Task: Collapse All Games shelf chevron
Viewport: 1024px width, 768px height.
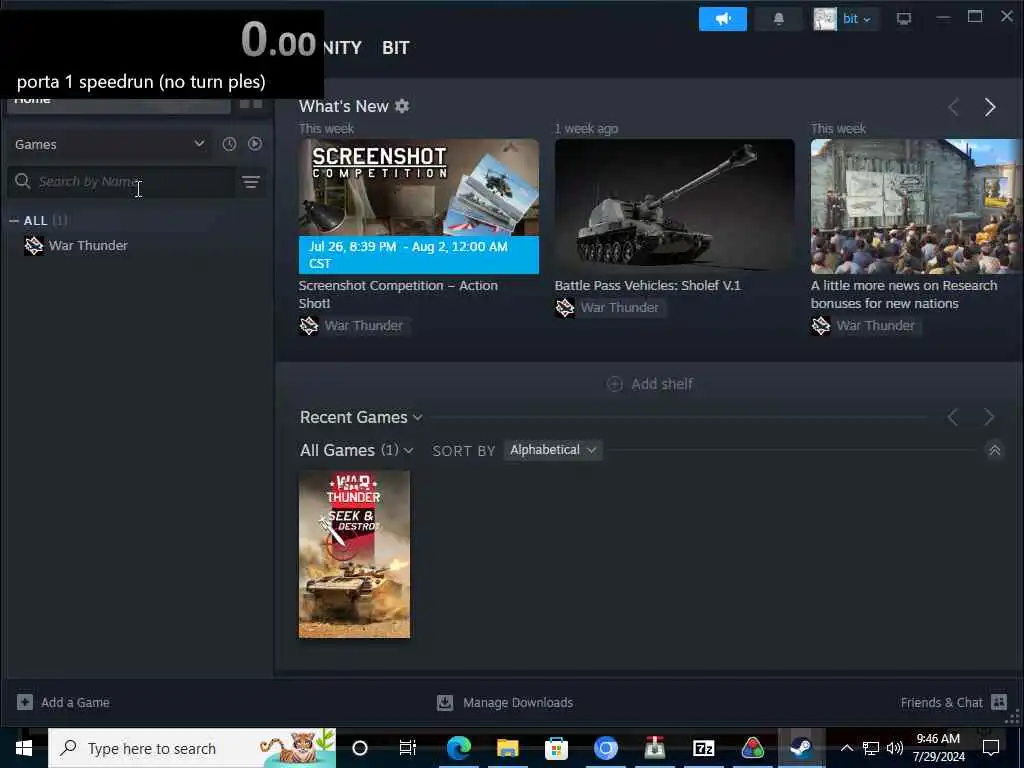Action: 995,450
